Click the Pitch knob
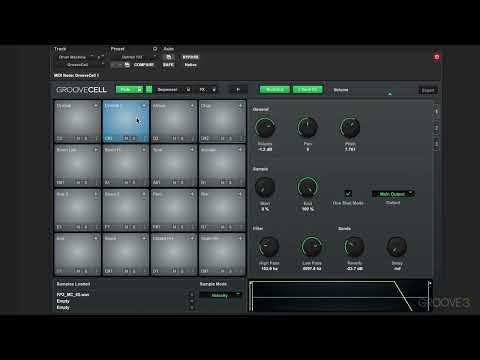The height and width of the screenshot is (360, 480). pos(350,127)
